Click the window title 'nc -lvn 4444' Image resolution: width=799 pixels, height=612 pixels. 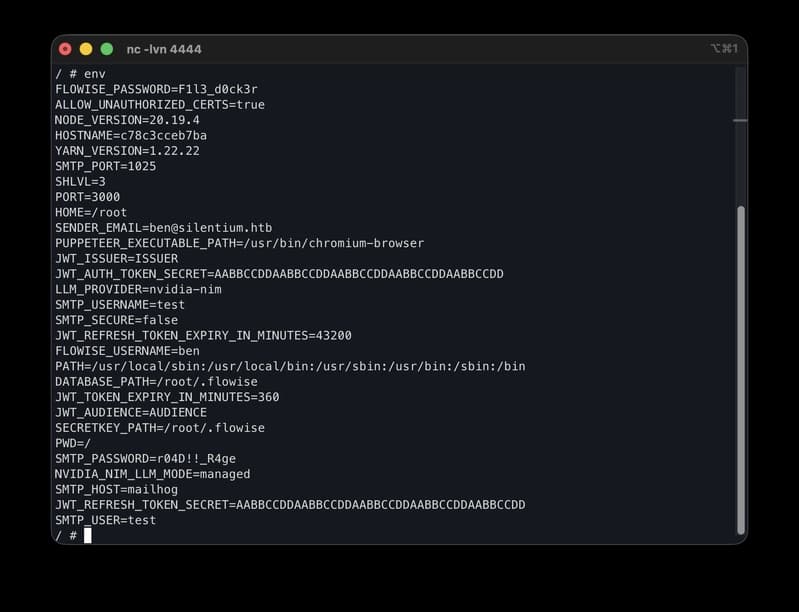click(x=164, y=49)
